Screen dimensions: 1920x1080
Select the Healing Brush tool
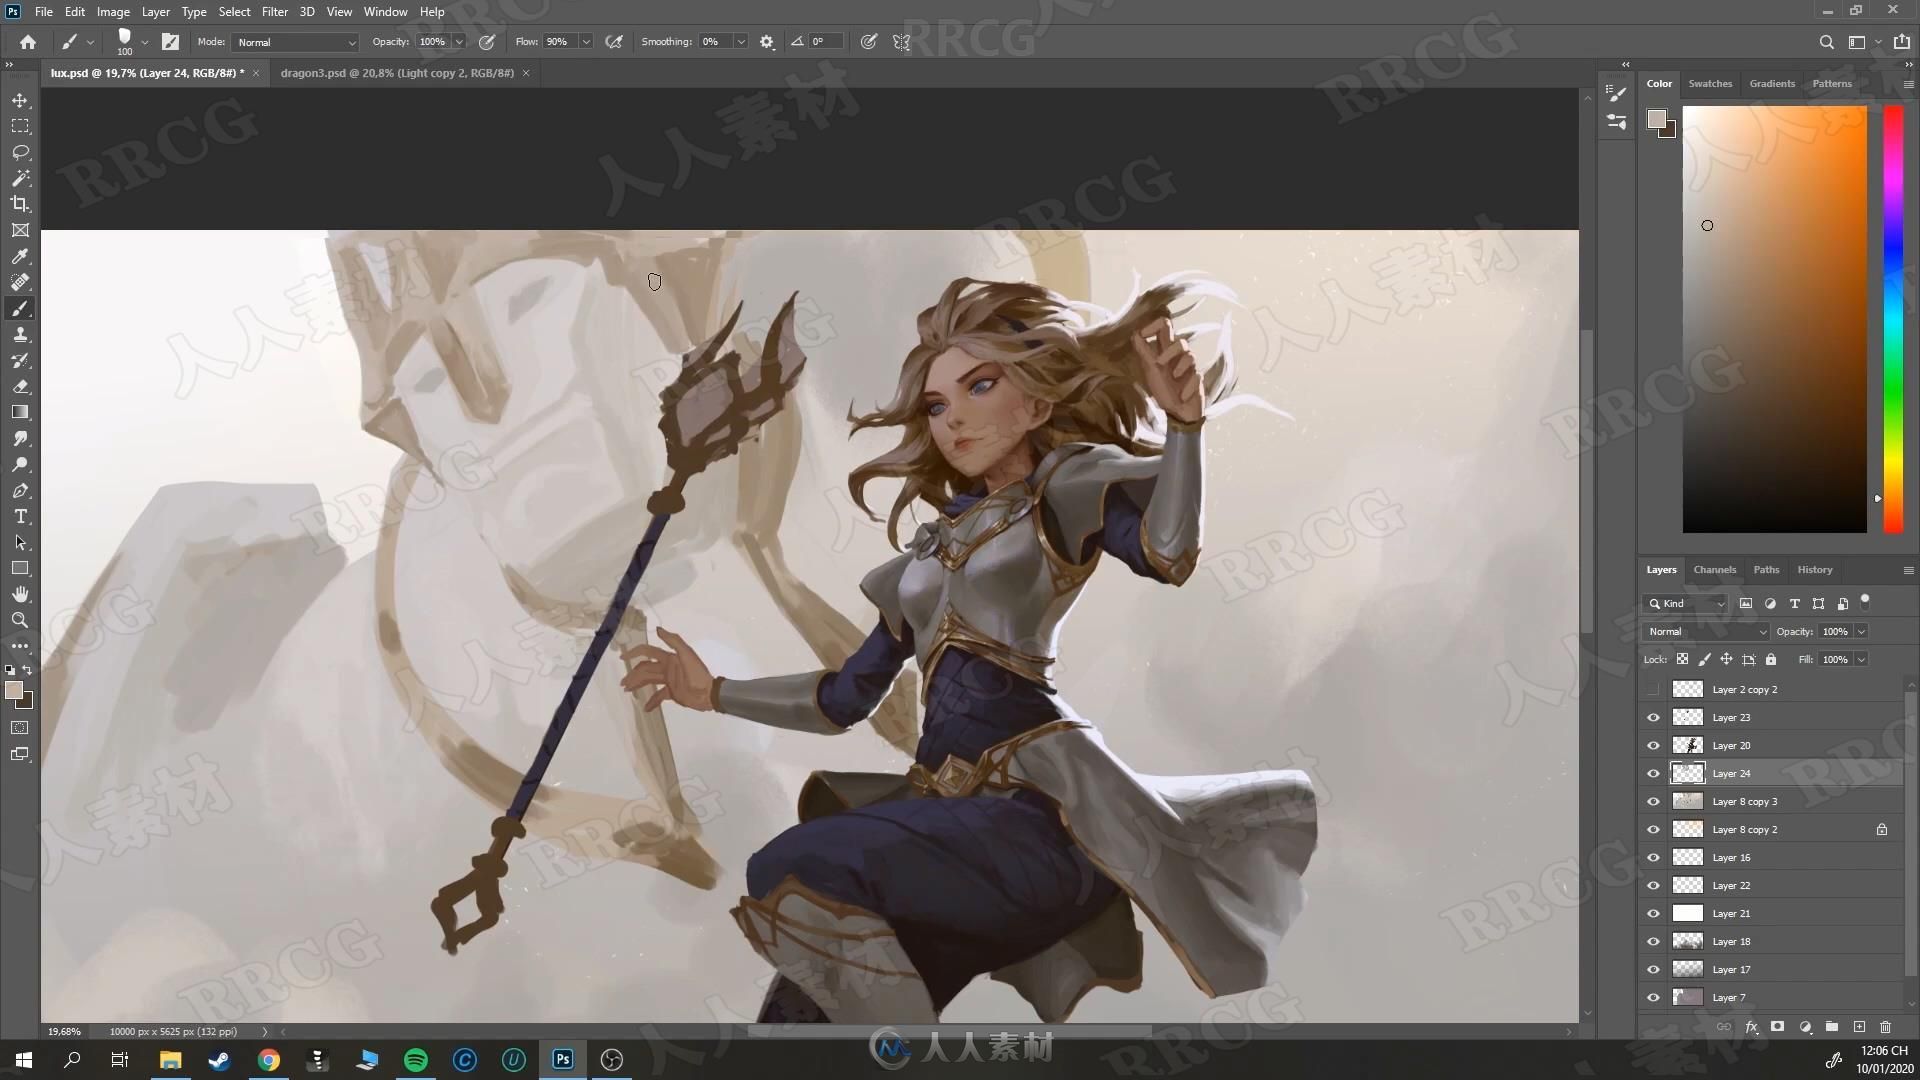coord(20,282)
